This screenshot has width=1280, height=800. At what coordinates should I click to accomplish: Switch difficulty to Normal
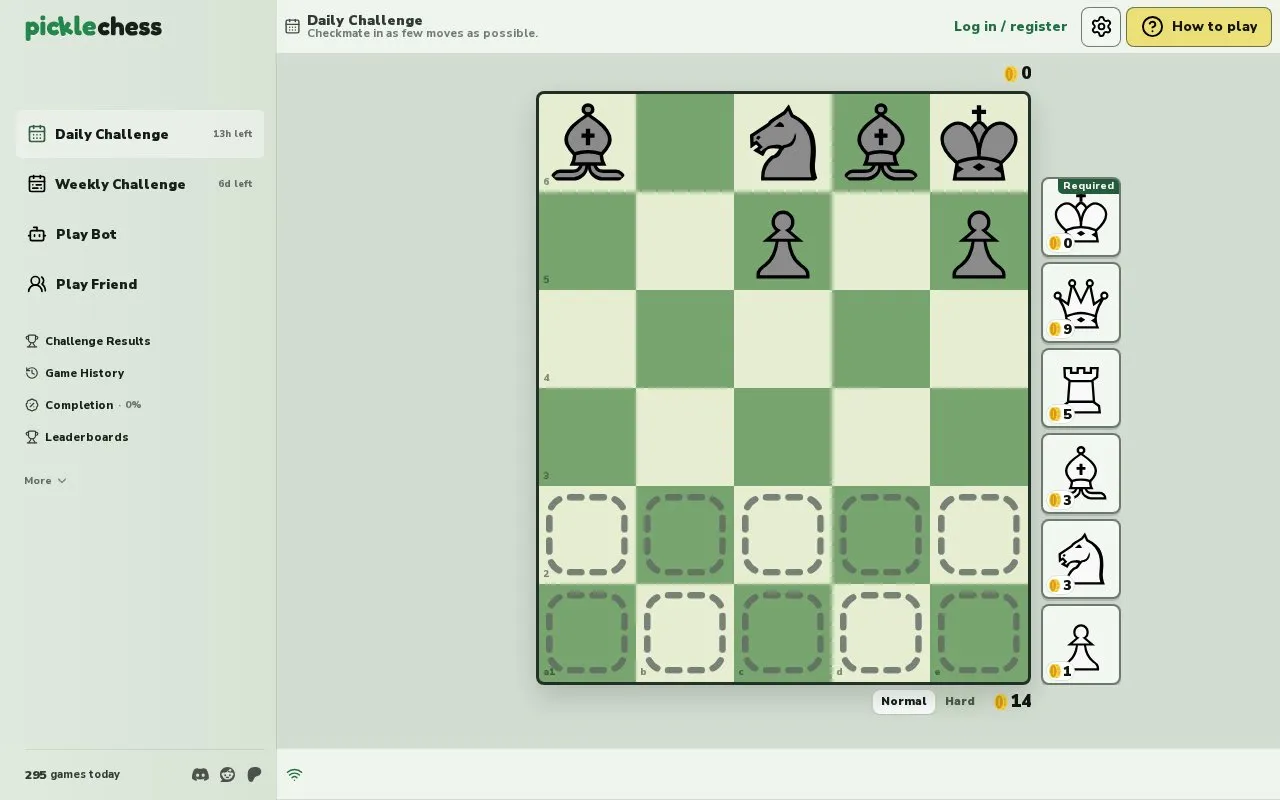coord(904,702)
